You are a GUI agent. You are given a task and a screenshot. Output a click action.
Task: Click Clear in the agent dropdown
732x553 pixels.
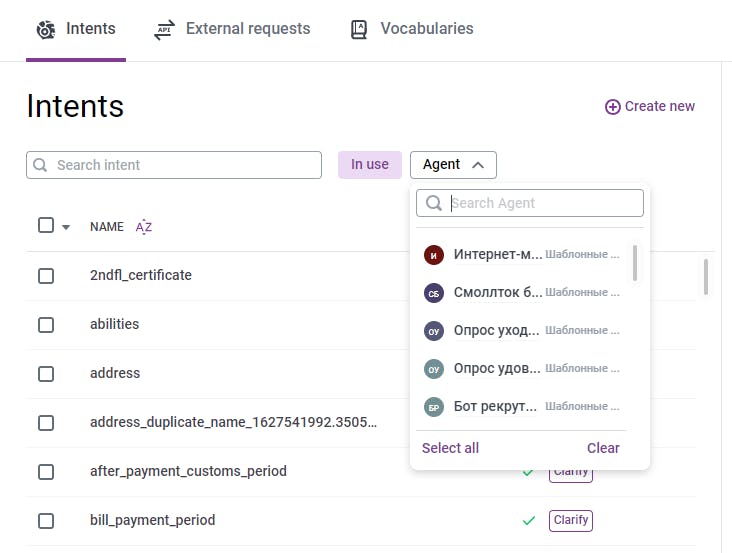point(603,448)
